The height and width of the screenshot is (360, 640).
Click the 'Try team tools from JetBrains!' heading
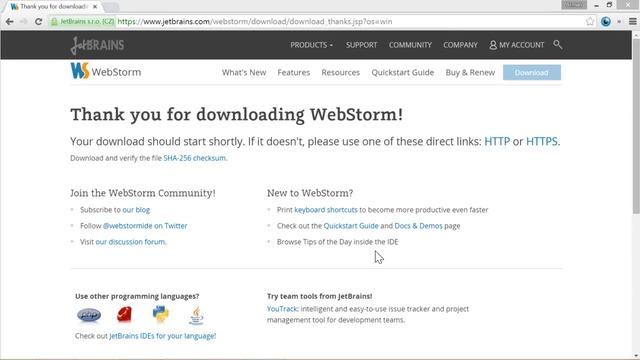pos(320,296)
